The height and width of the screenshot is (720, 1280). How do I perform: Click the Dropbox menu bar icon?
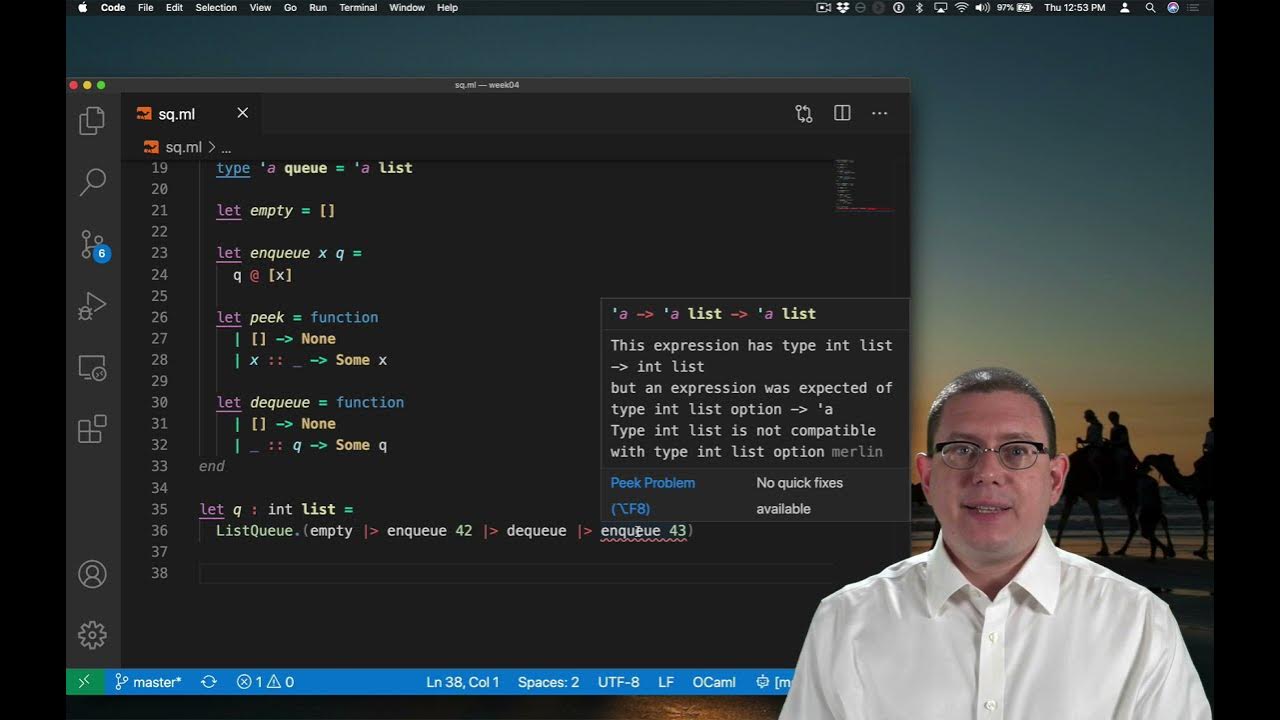click(843, 7)
